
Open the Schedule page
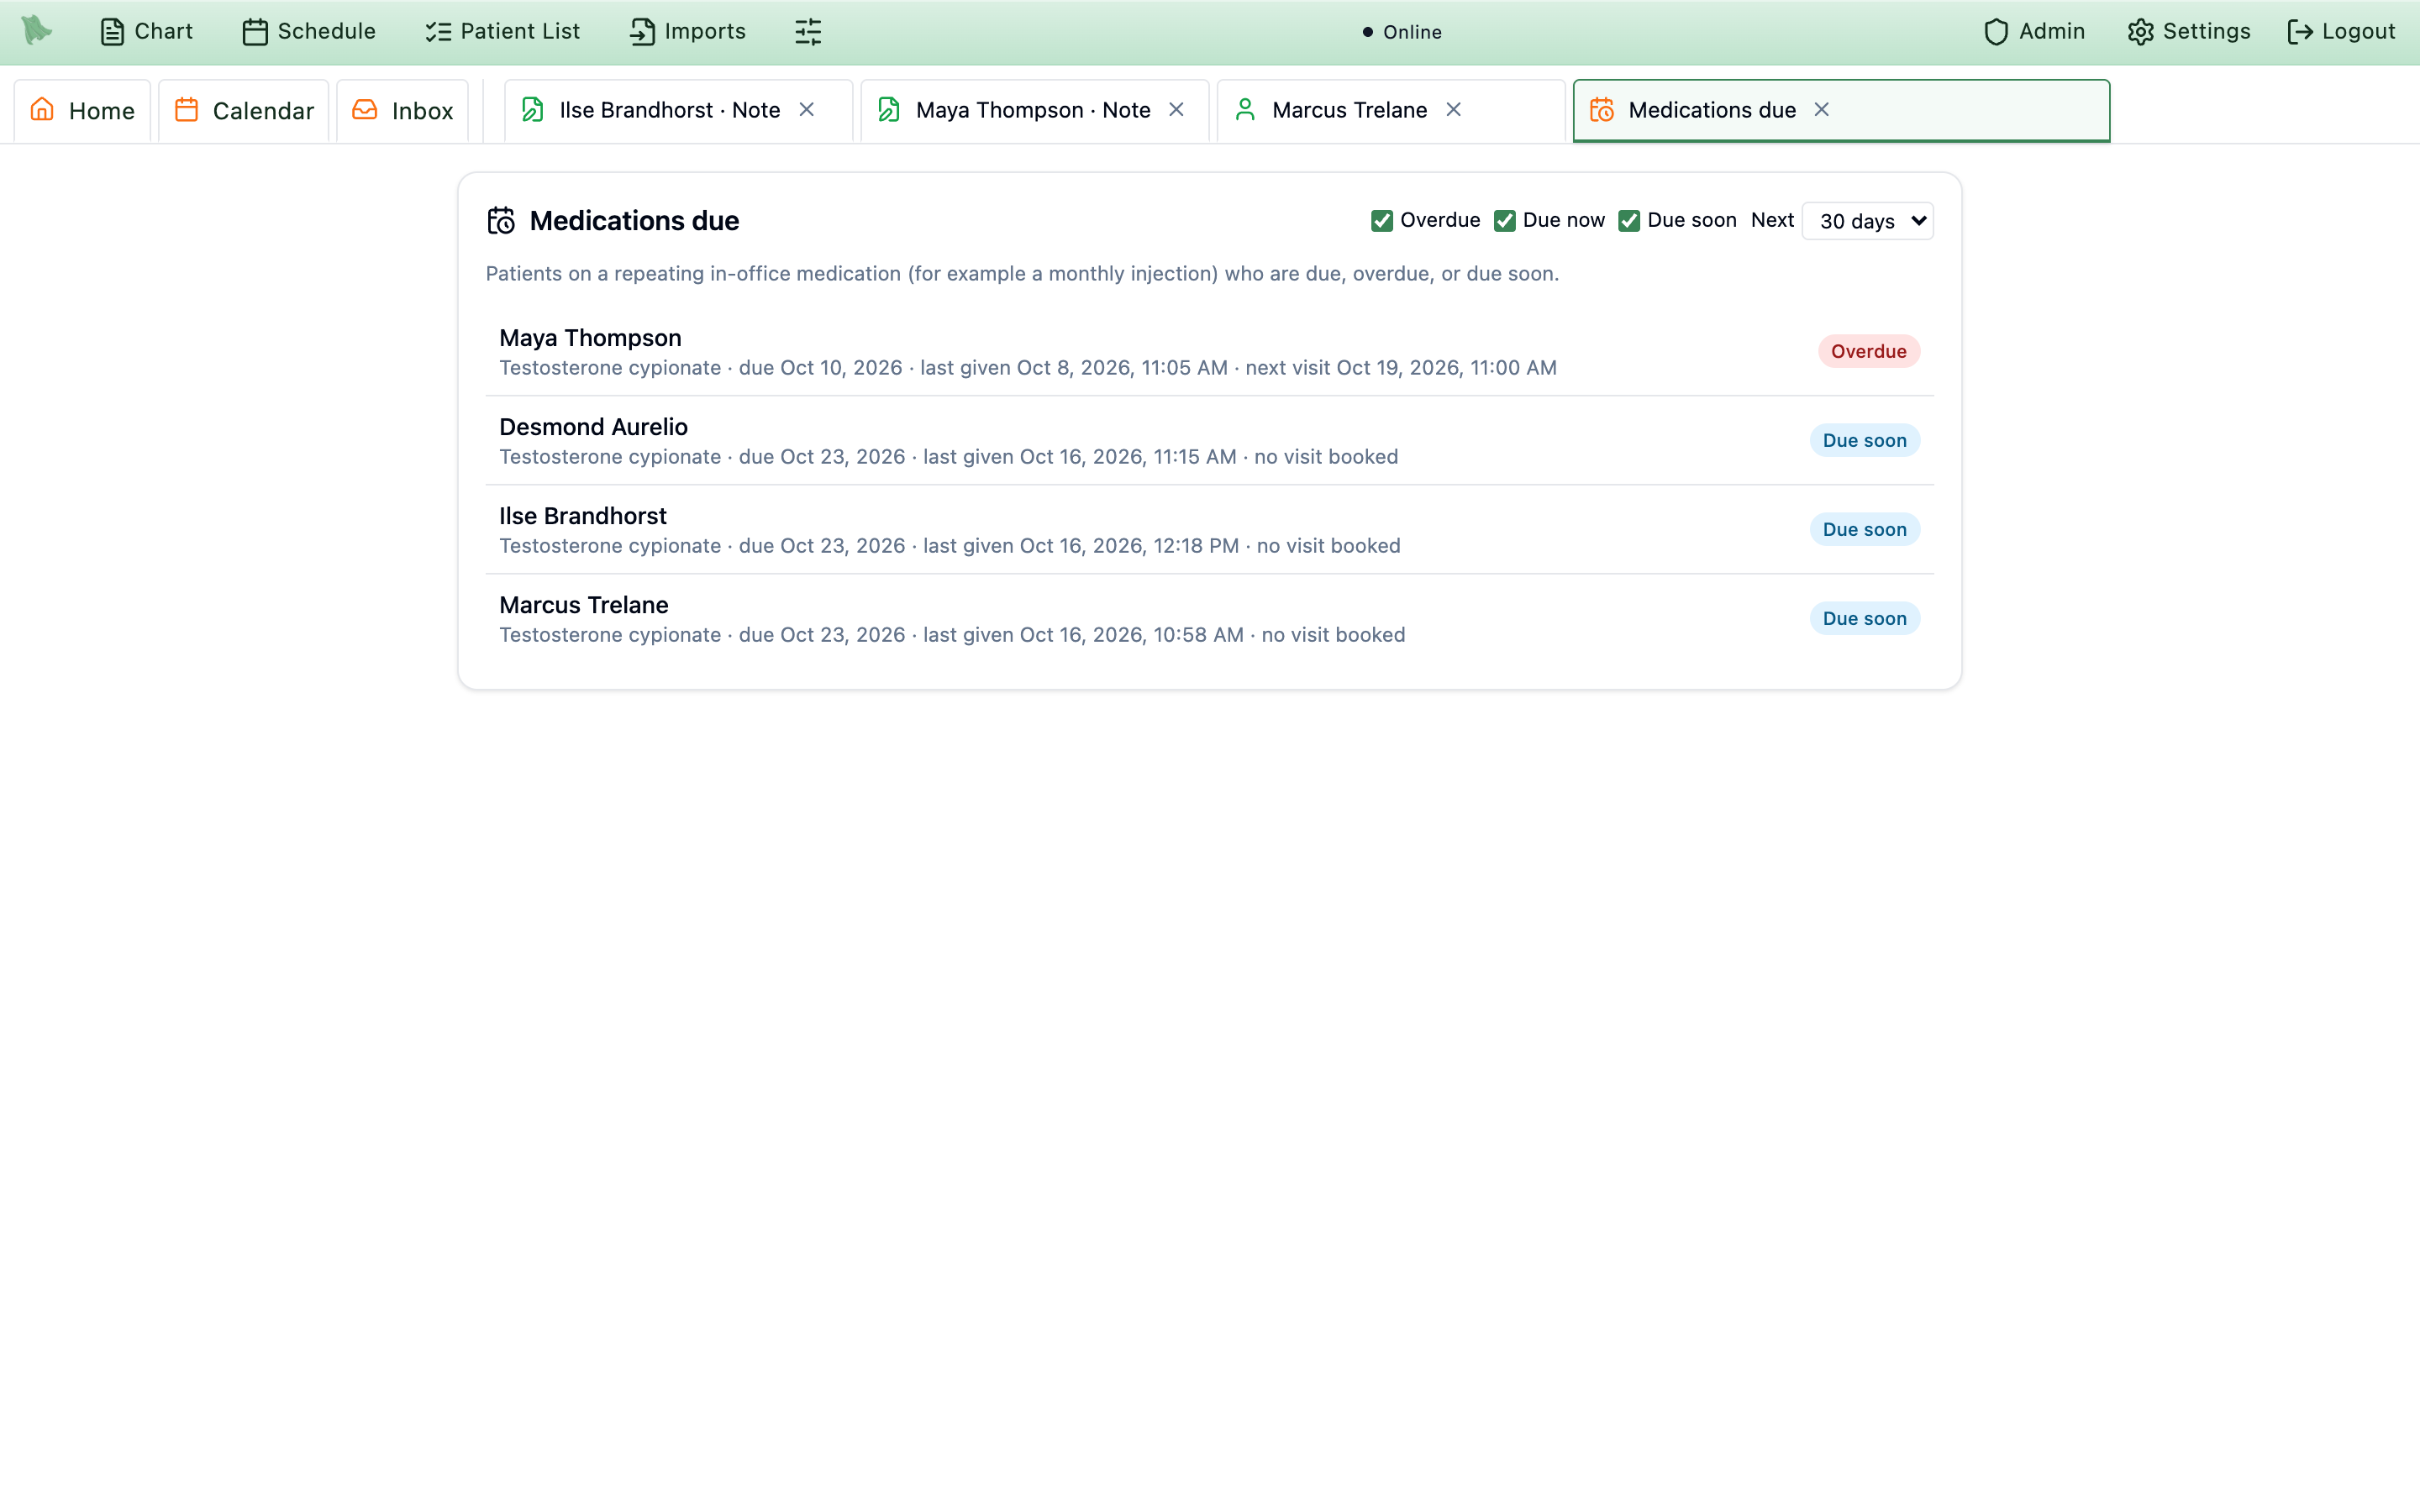pos(309,32)
